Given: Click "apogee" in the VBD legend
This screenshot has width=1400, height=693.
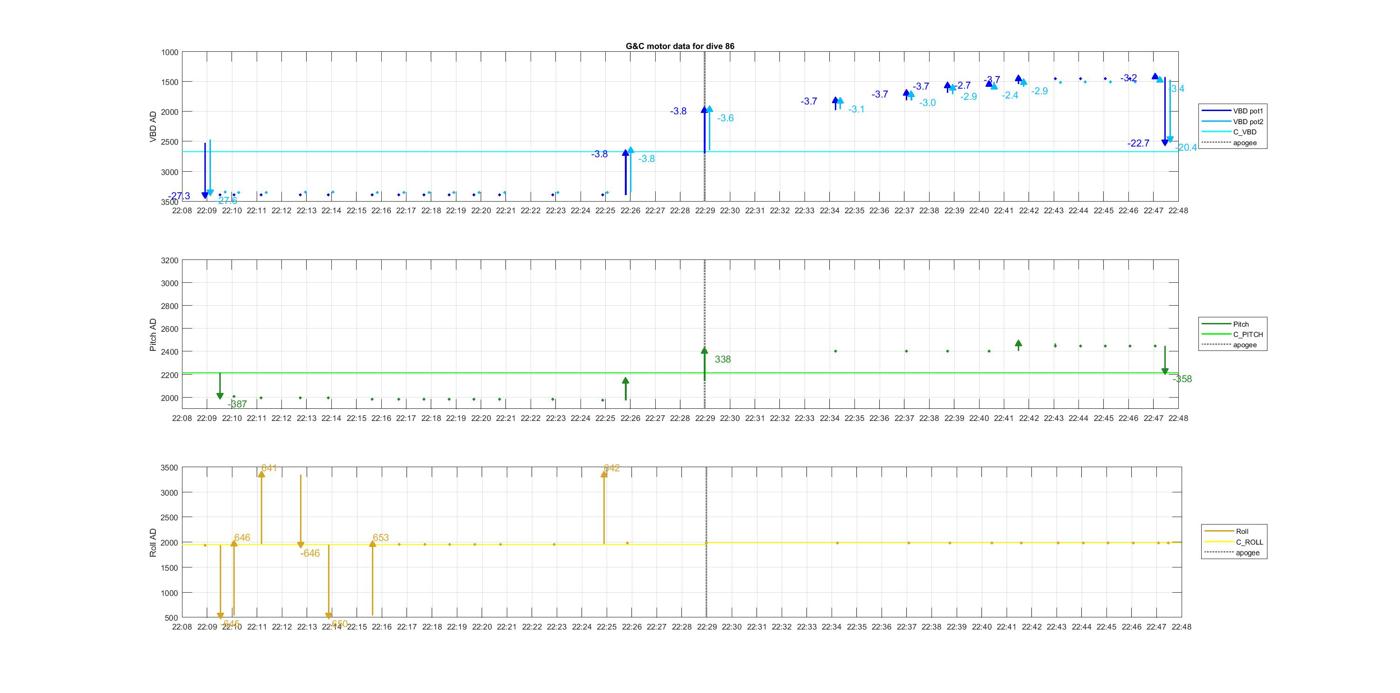Looking at the screenshot, I should pyautogui.click(x=1231, y=143).
